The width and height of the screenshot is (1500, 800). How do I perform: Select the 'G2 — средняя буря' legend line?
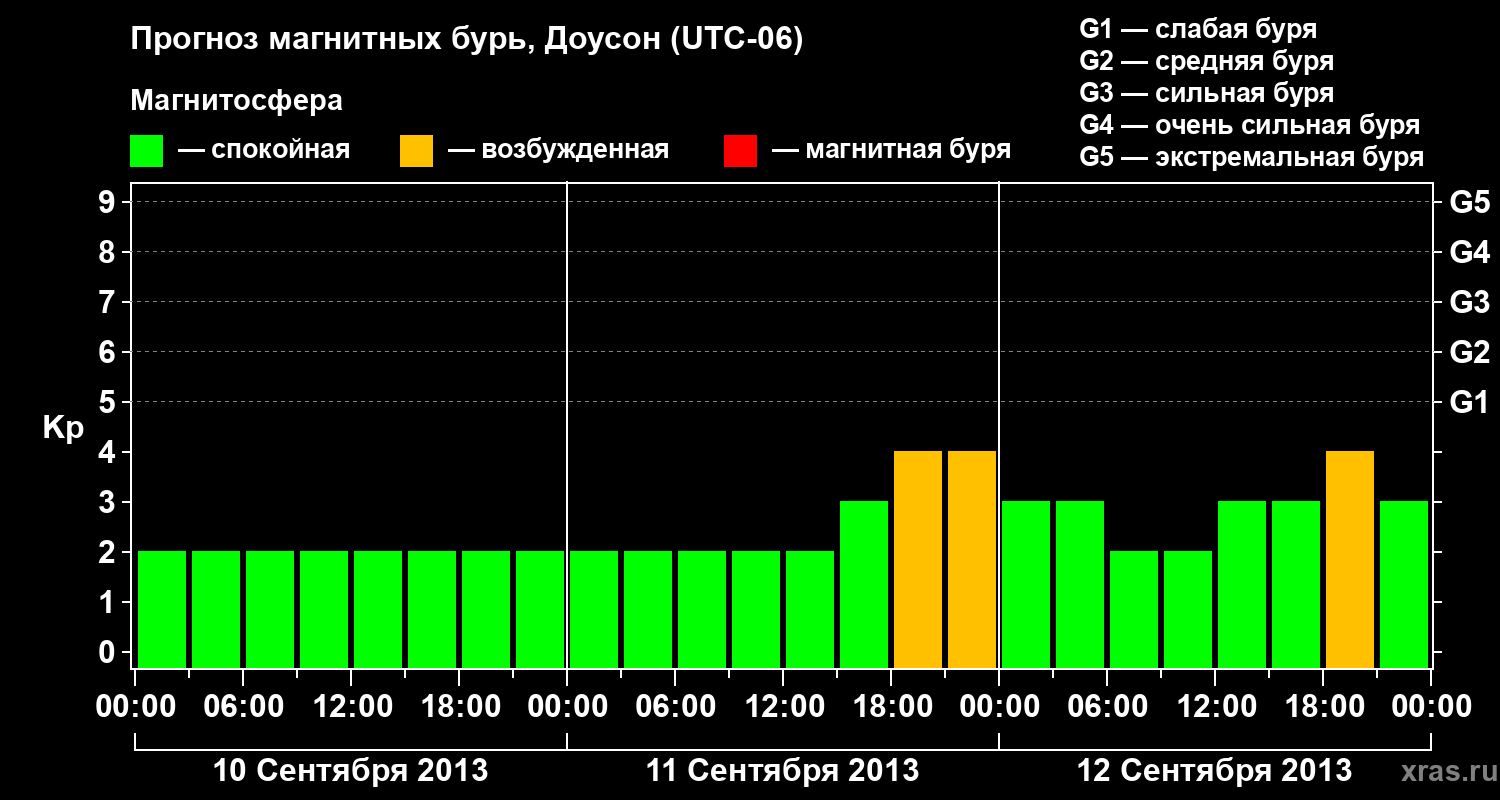click(x=1207, y=61)
